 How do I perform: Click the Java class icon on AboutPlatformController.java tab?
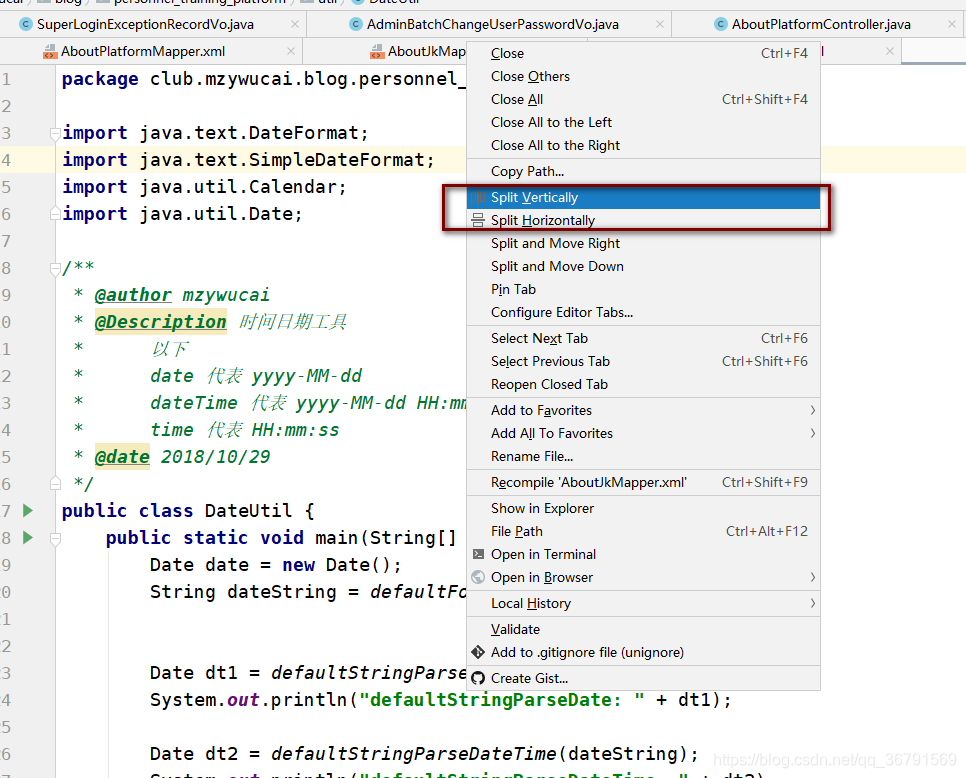point(721,24)
